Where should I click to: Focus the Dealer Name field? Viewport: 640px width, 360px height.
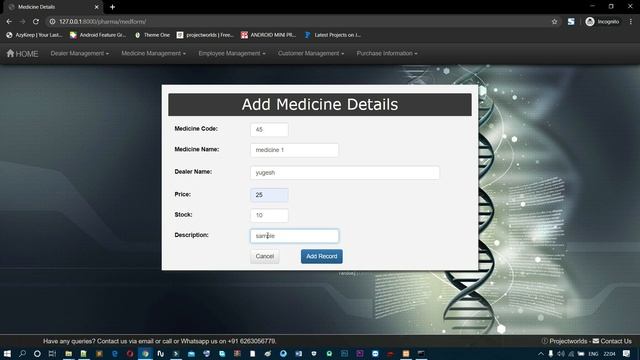pyautogui.click(x=345, y=173)
